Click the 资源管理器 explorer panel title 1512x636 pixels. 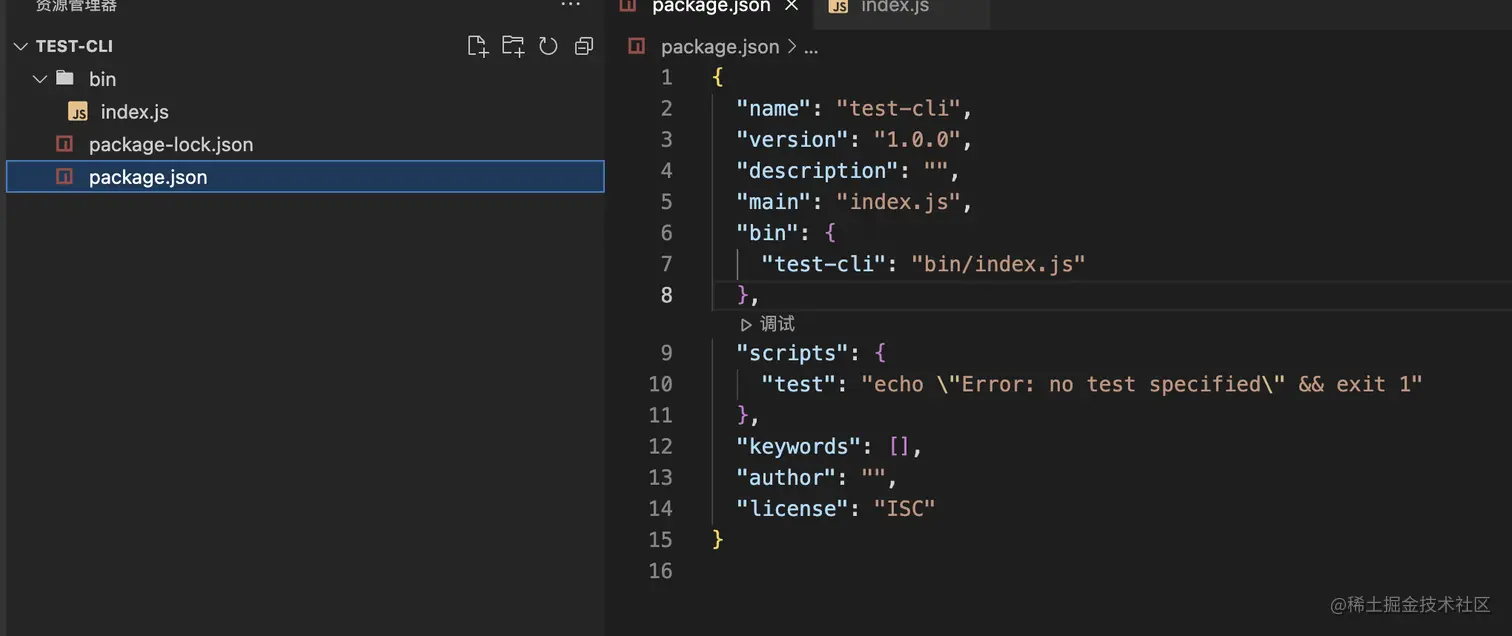[x=76, y=6]
